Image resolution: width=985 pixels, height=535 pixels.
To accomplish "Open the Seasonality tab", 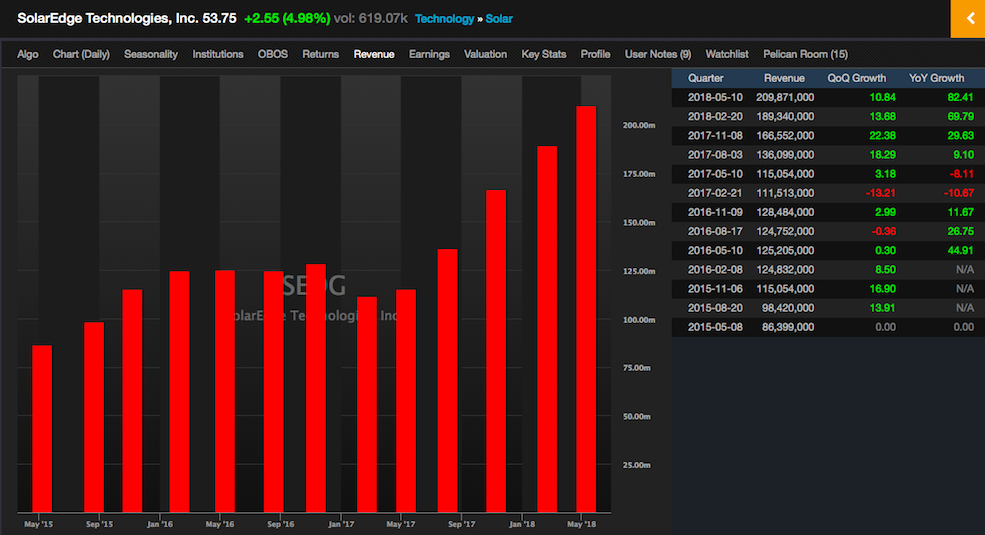I will (x=151, y=54).
